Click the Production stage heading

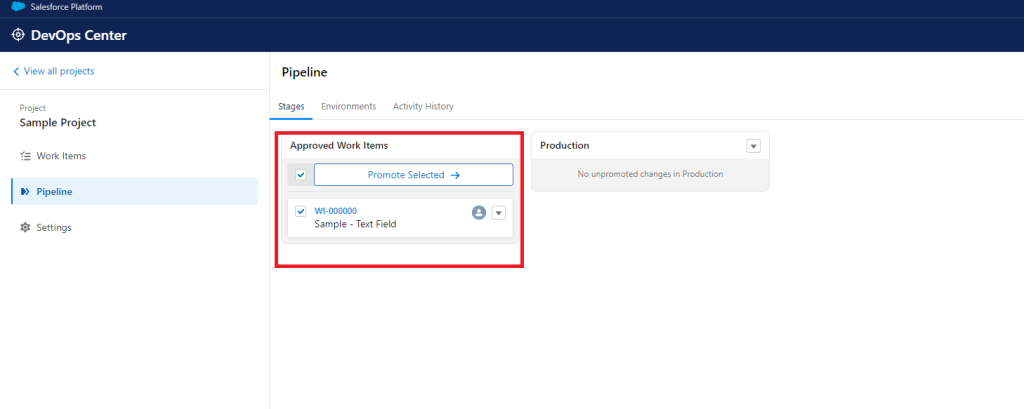pyautogui.click(x=565, y=146)
